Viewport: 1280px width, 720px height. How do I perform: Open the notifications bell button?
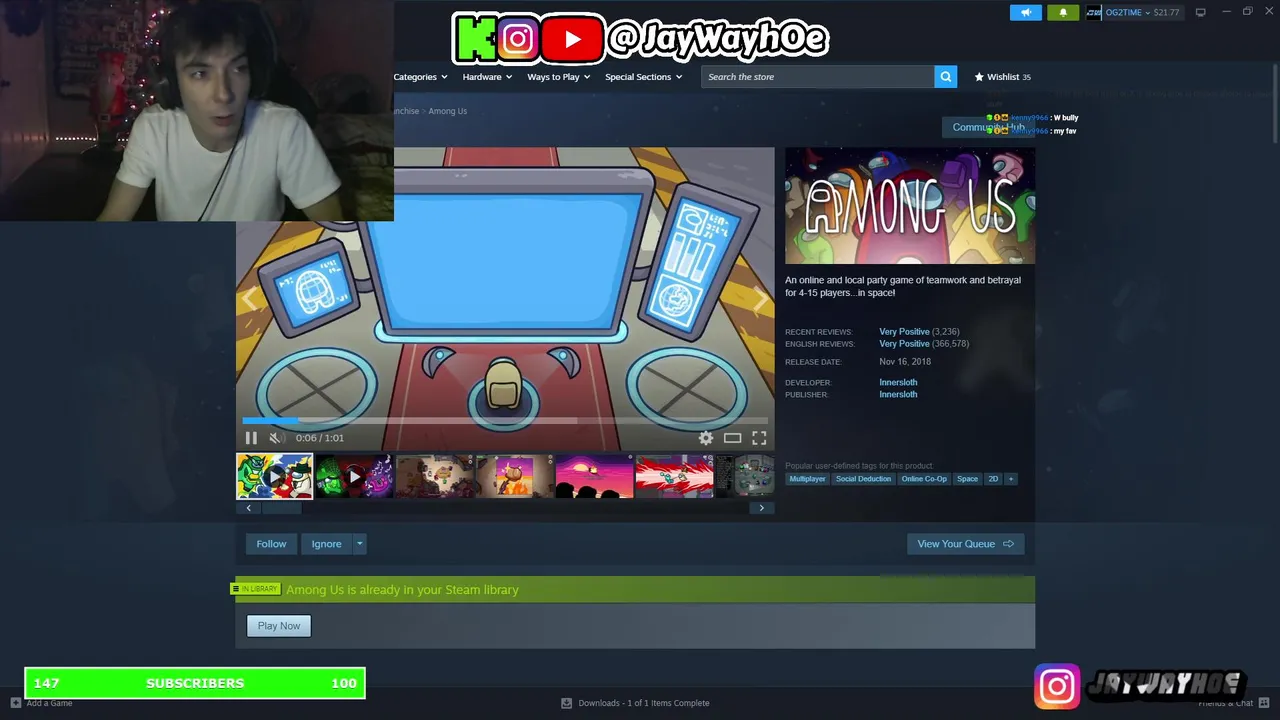click(x=1063, y=12)
